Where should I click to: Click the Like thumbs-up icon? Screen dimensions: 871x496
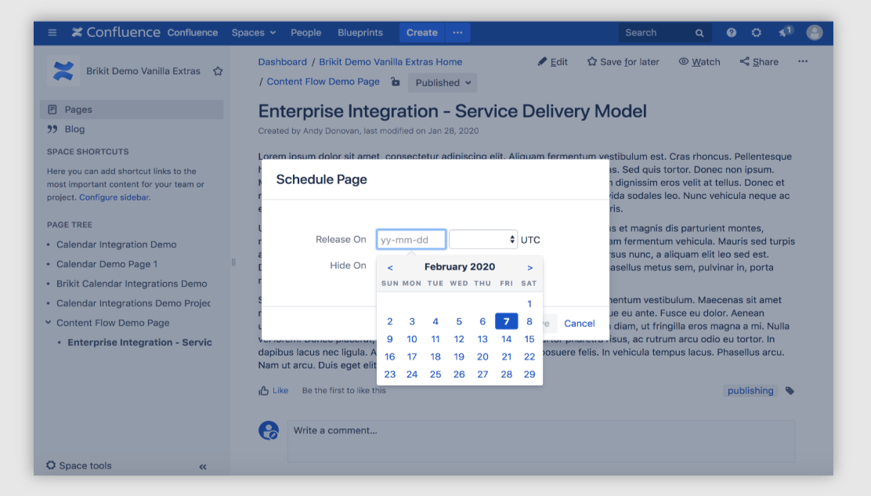tap(263, 390)
